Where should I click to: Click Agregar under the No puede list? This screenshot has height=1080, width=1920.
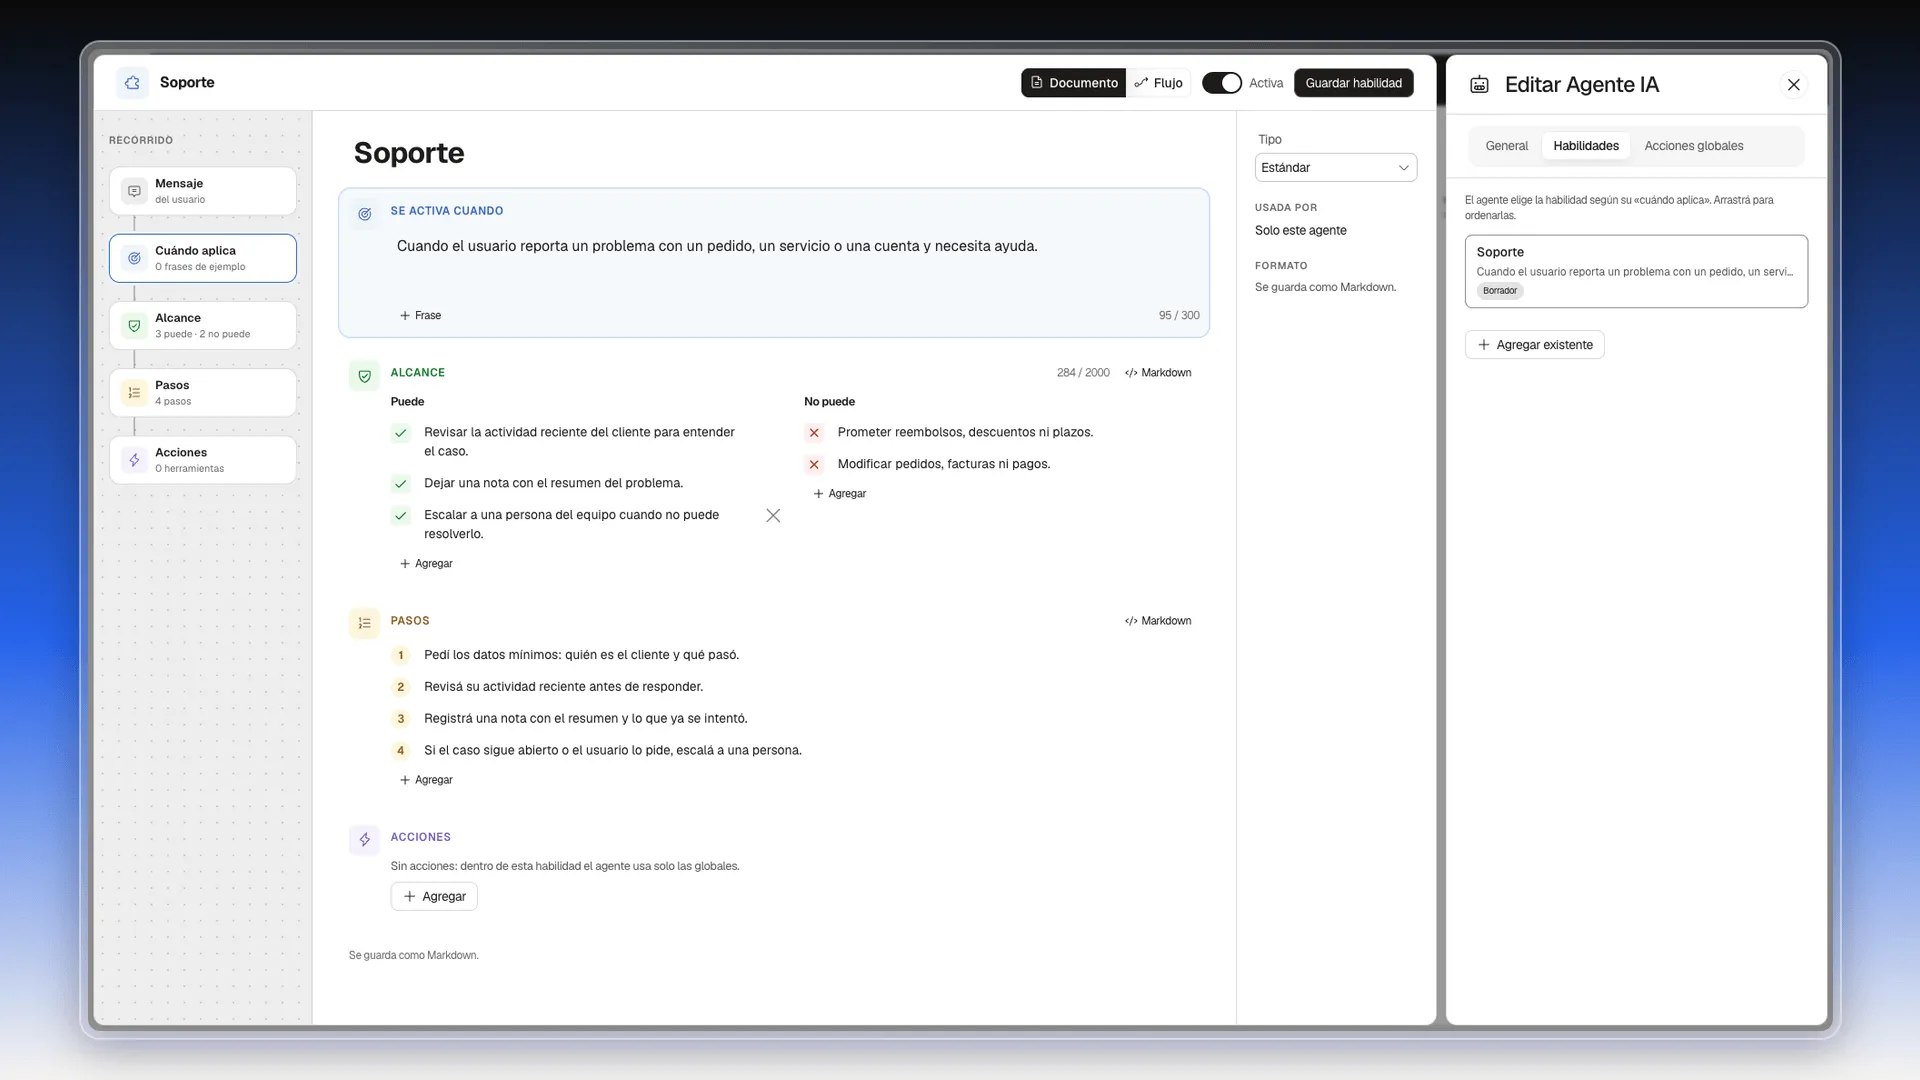(840, 494)
